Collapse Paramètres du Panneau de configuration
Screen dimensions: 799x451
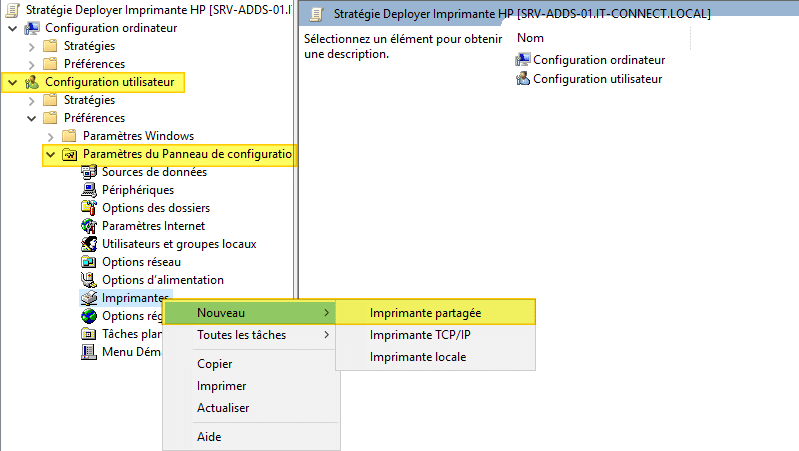(50, 155)
